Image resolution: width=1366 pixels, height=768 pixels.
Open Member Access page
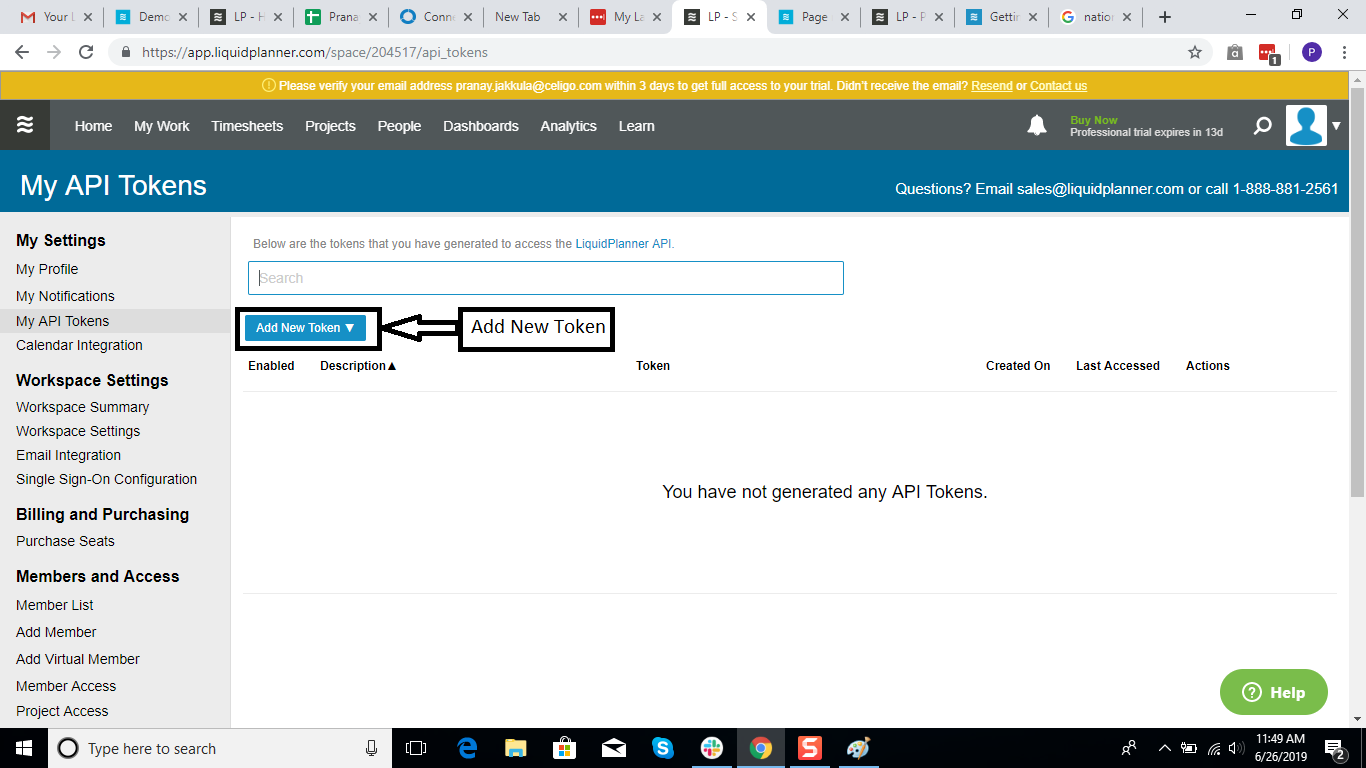pos(66,686)
